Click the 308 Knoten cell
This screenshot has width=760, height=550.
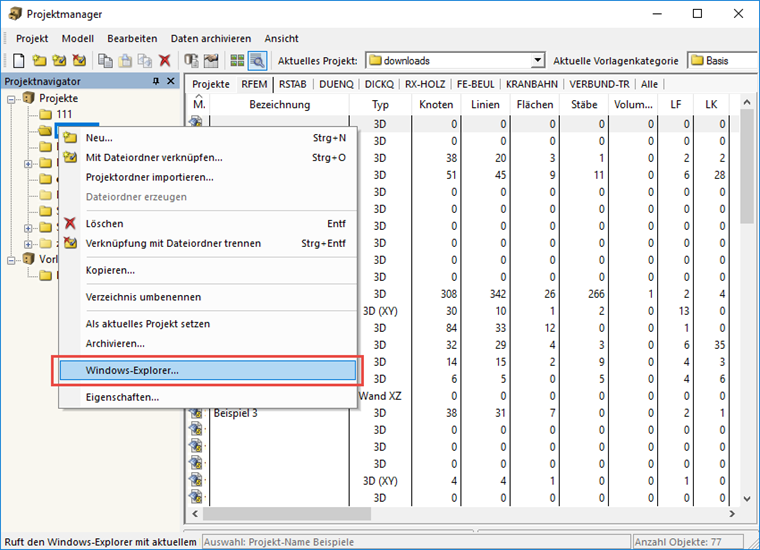click(436, 294)
